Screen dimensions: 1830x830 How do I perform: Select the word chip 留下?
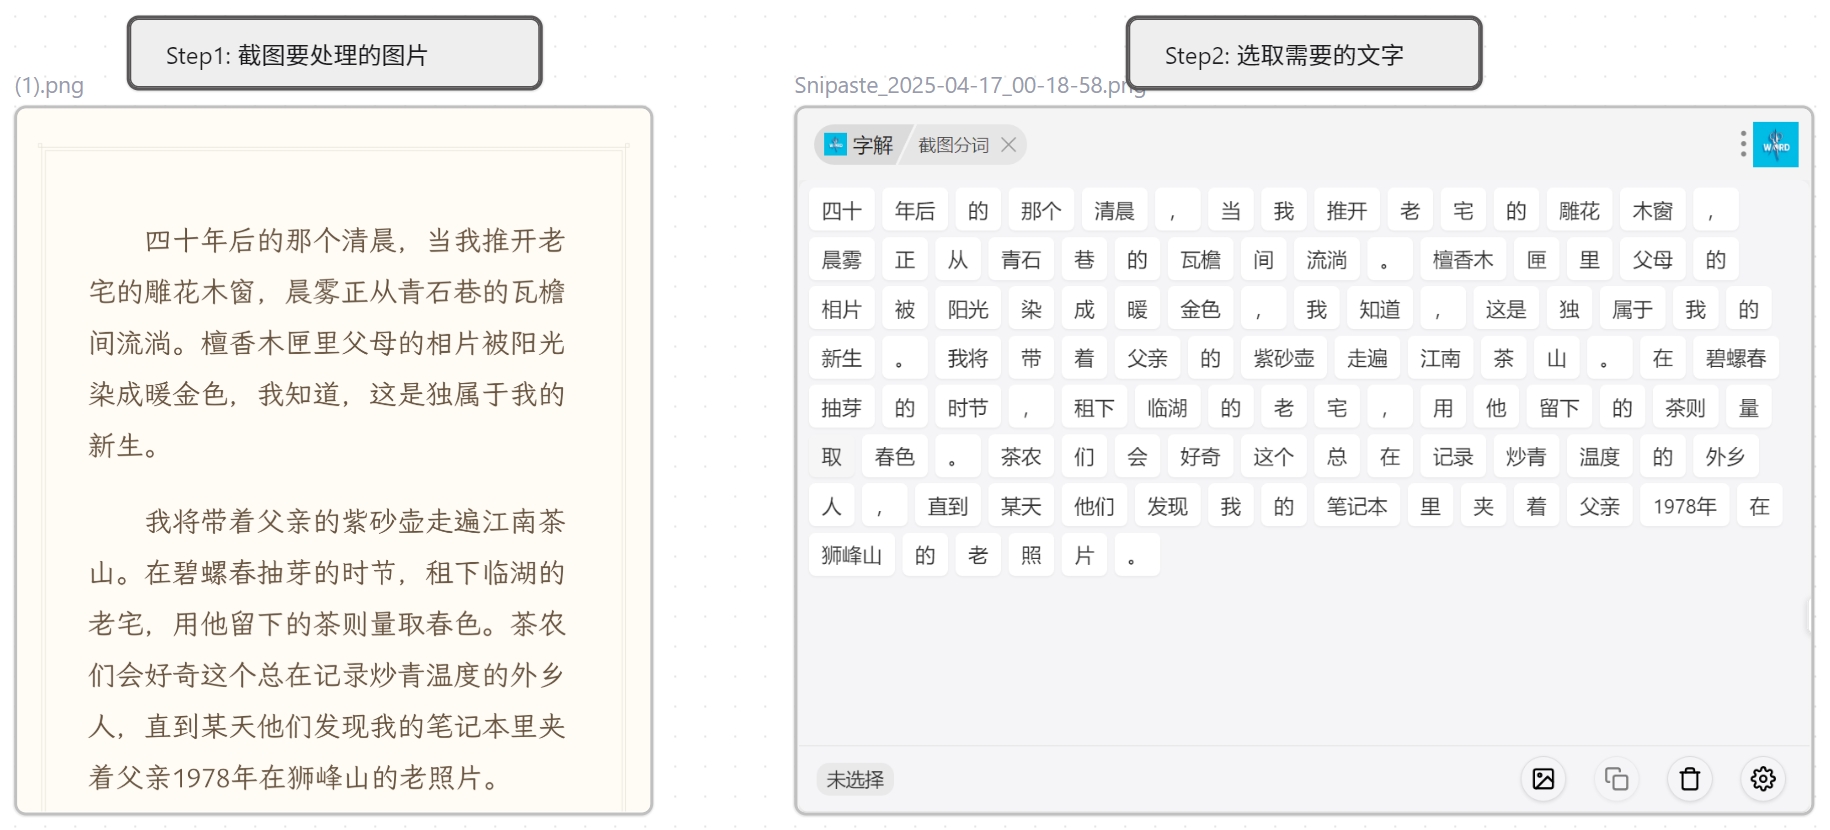pyautogui.click(x=1560, y=408)
